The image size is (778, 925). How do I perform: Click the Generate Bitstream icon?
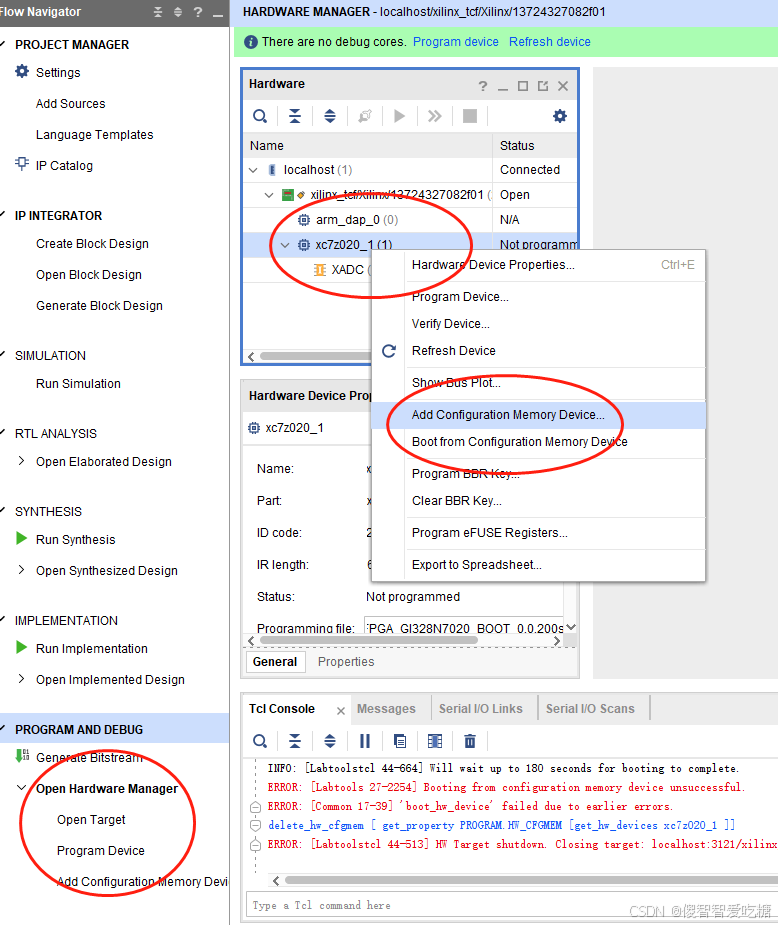(22, 756)
